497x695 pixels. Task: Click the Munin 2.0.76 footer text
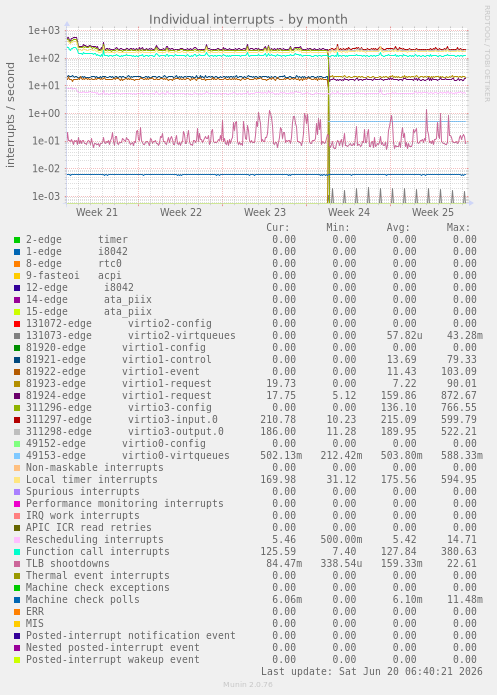[248, 684]
